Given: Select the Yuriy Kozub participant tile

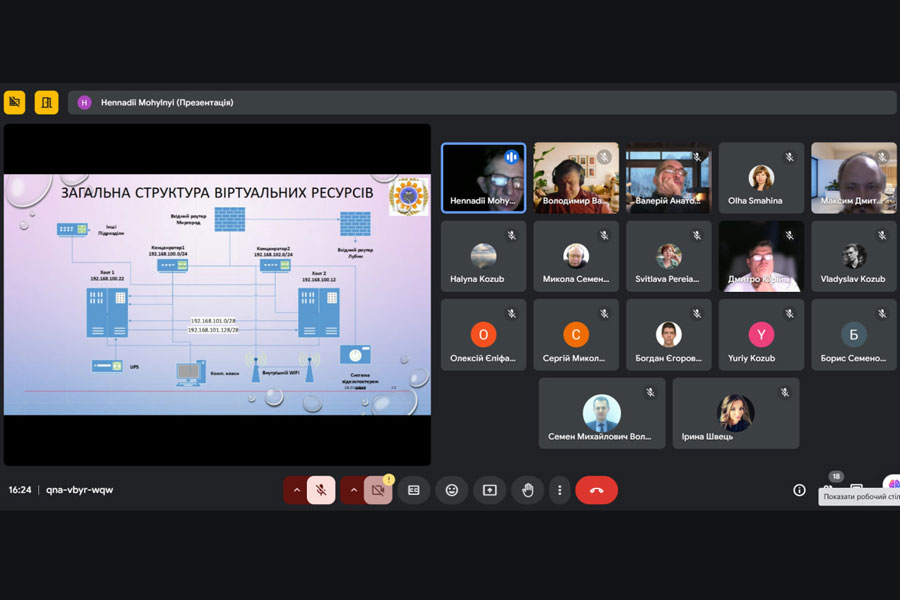Looking at the screenshot, I should point(761,335).
